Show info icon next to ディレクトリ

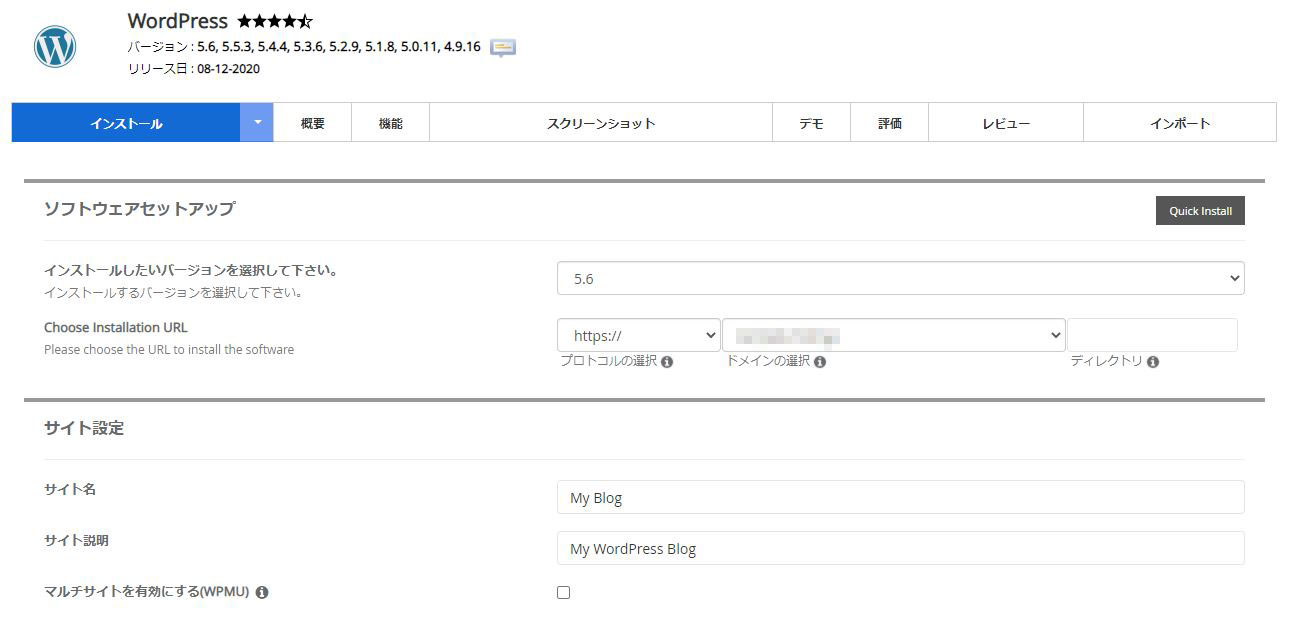[x=1153, y=362]
